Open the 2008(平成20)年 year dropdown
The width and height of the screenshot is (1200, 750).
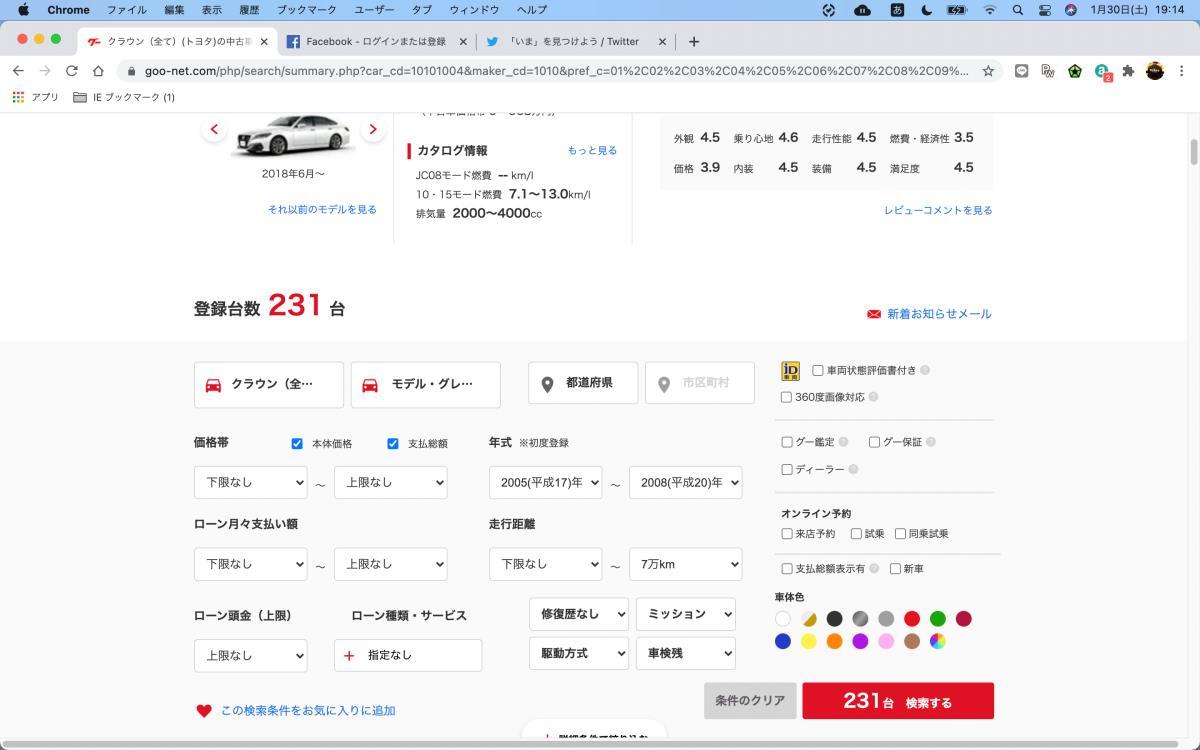(x=686, y=482)
